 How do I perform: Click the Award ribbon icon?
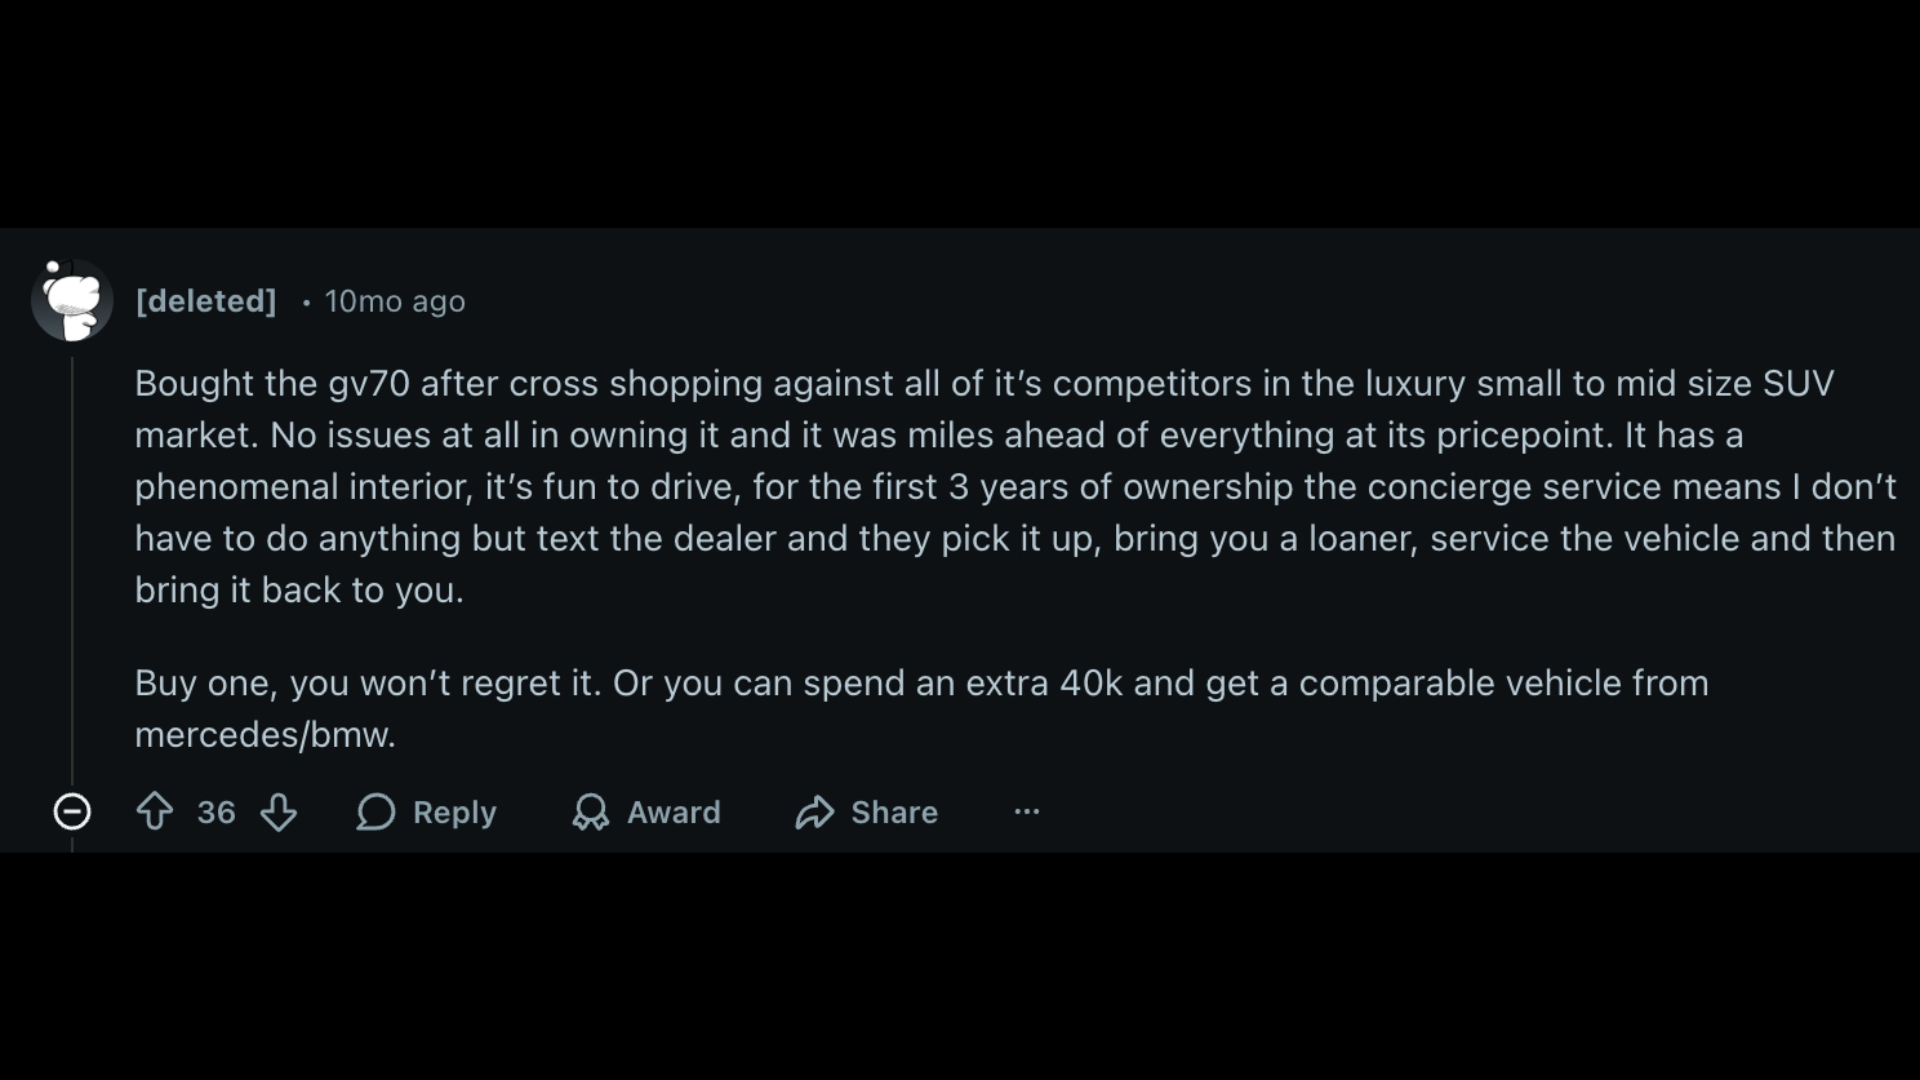click(591, 813)
